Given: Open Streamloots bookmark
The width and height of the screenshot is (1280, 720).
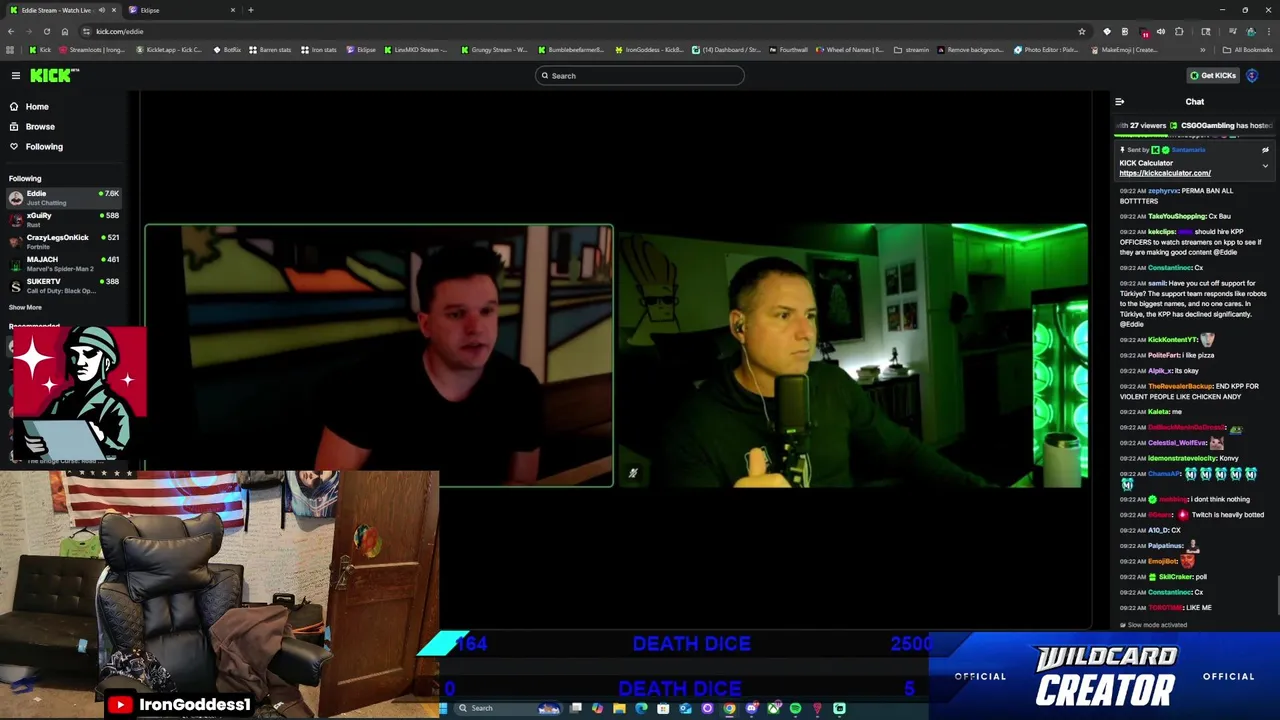Looking at the screenshot, I should point(93,50).
